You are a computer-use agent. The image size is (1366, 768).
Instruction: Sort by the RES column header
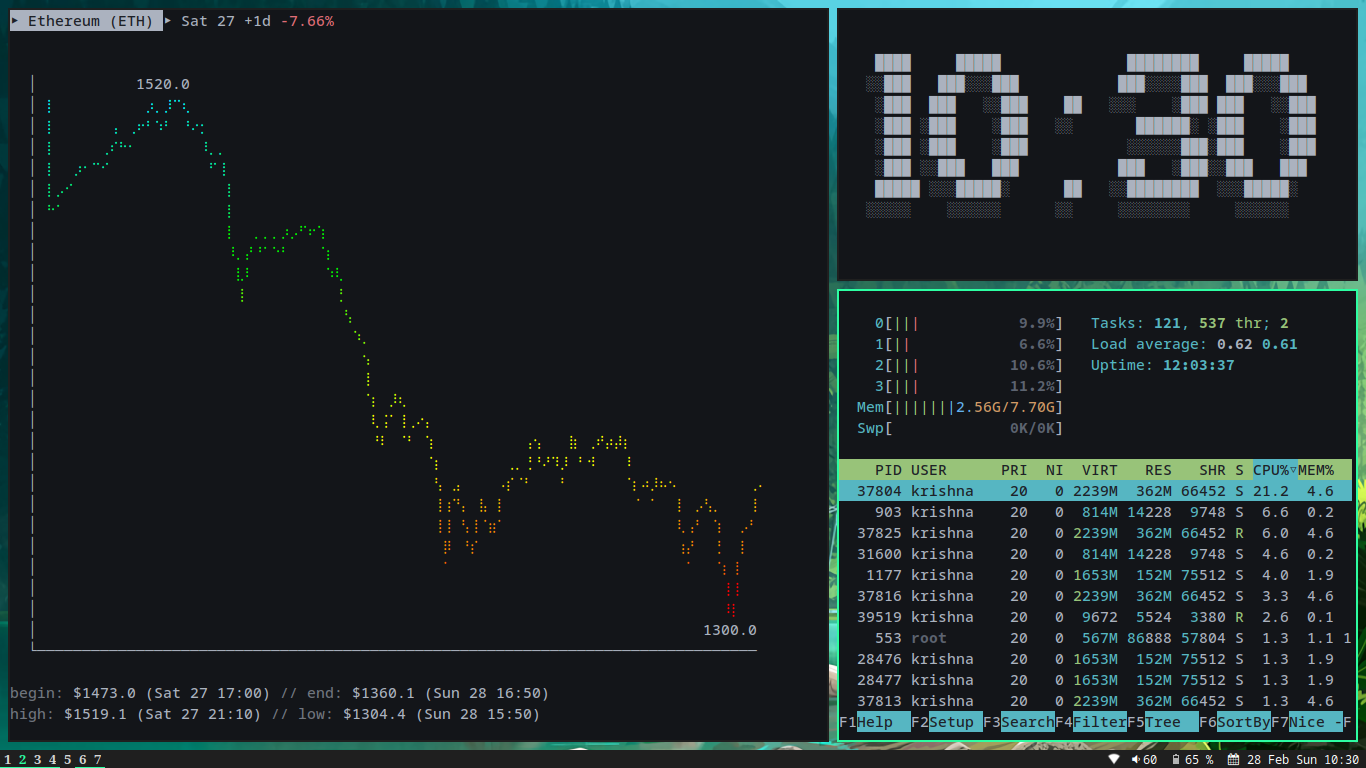point(1158,470)
